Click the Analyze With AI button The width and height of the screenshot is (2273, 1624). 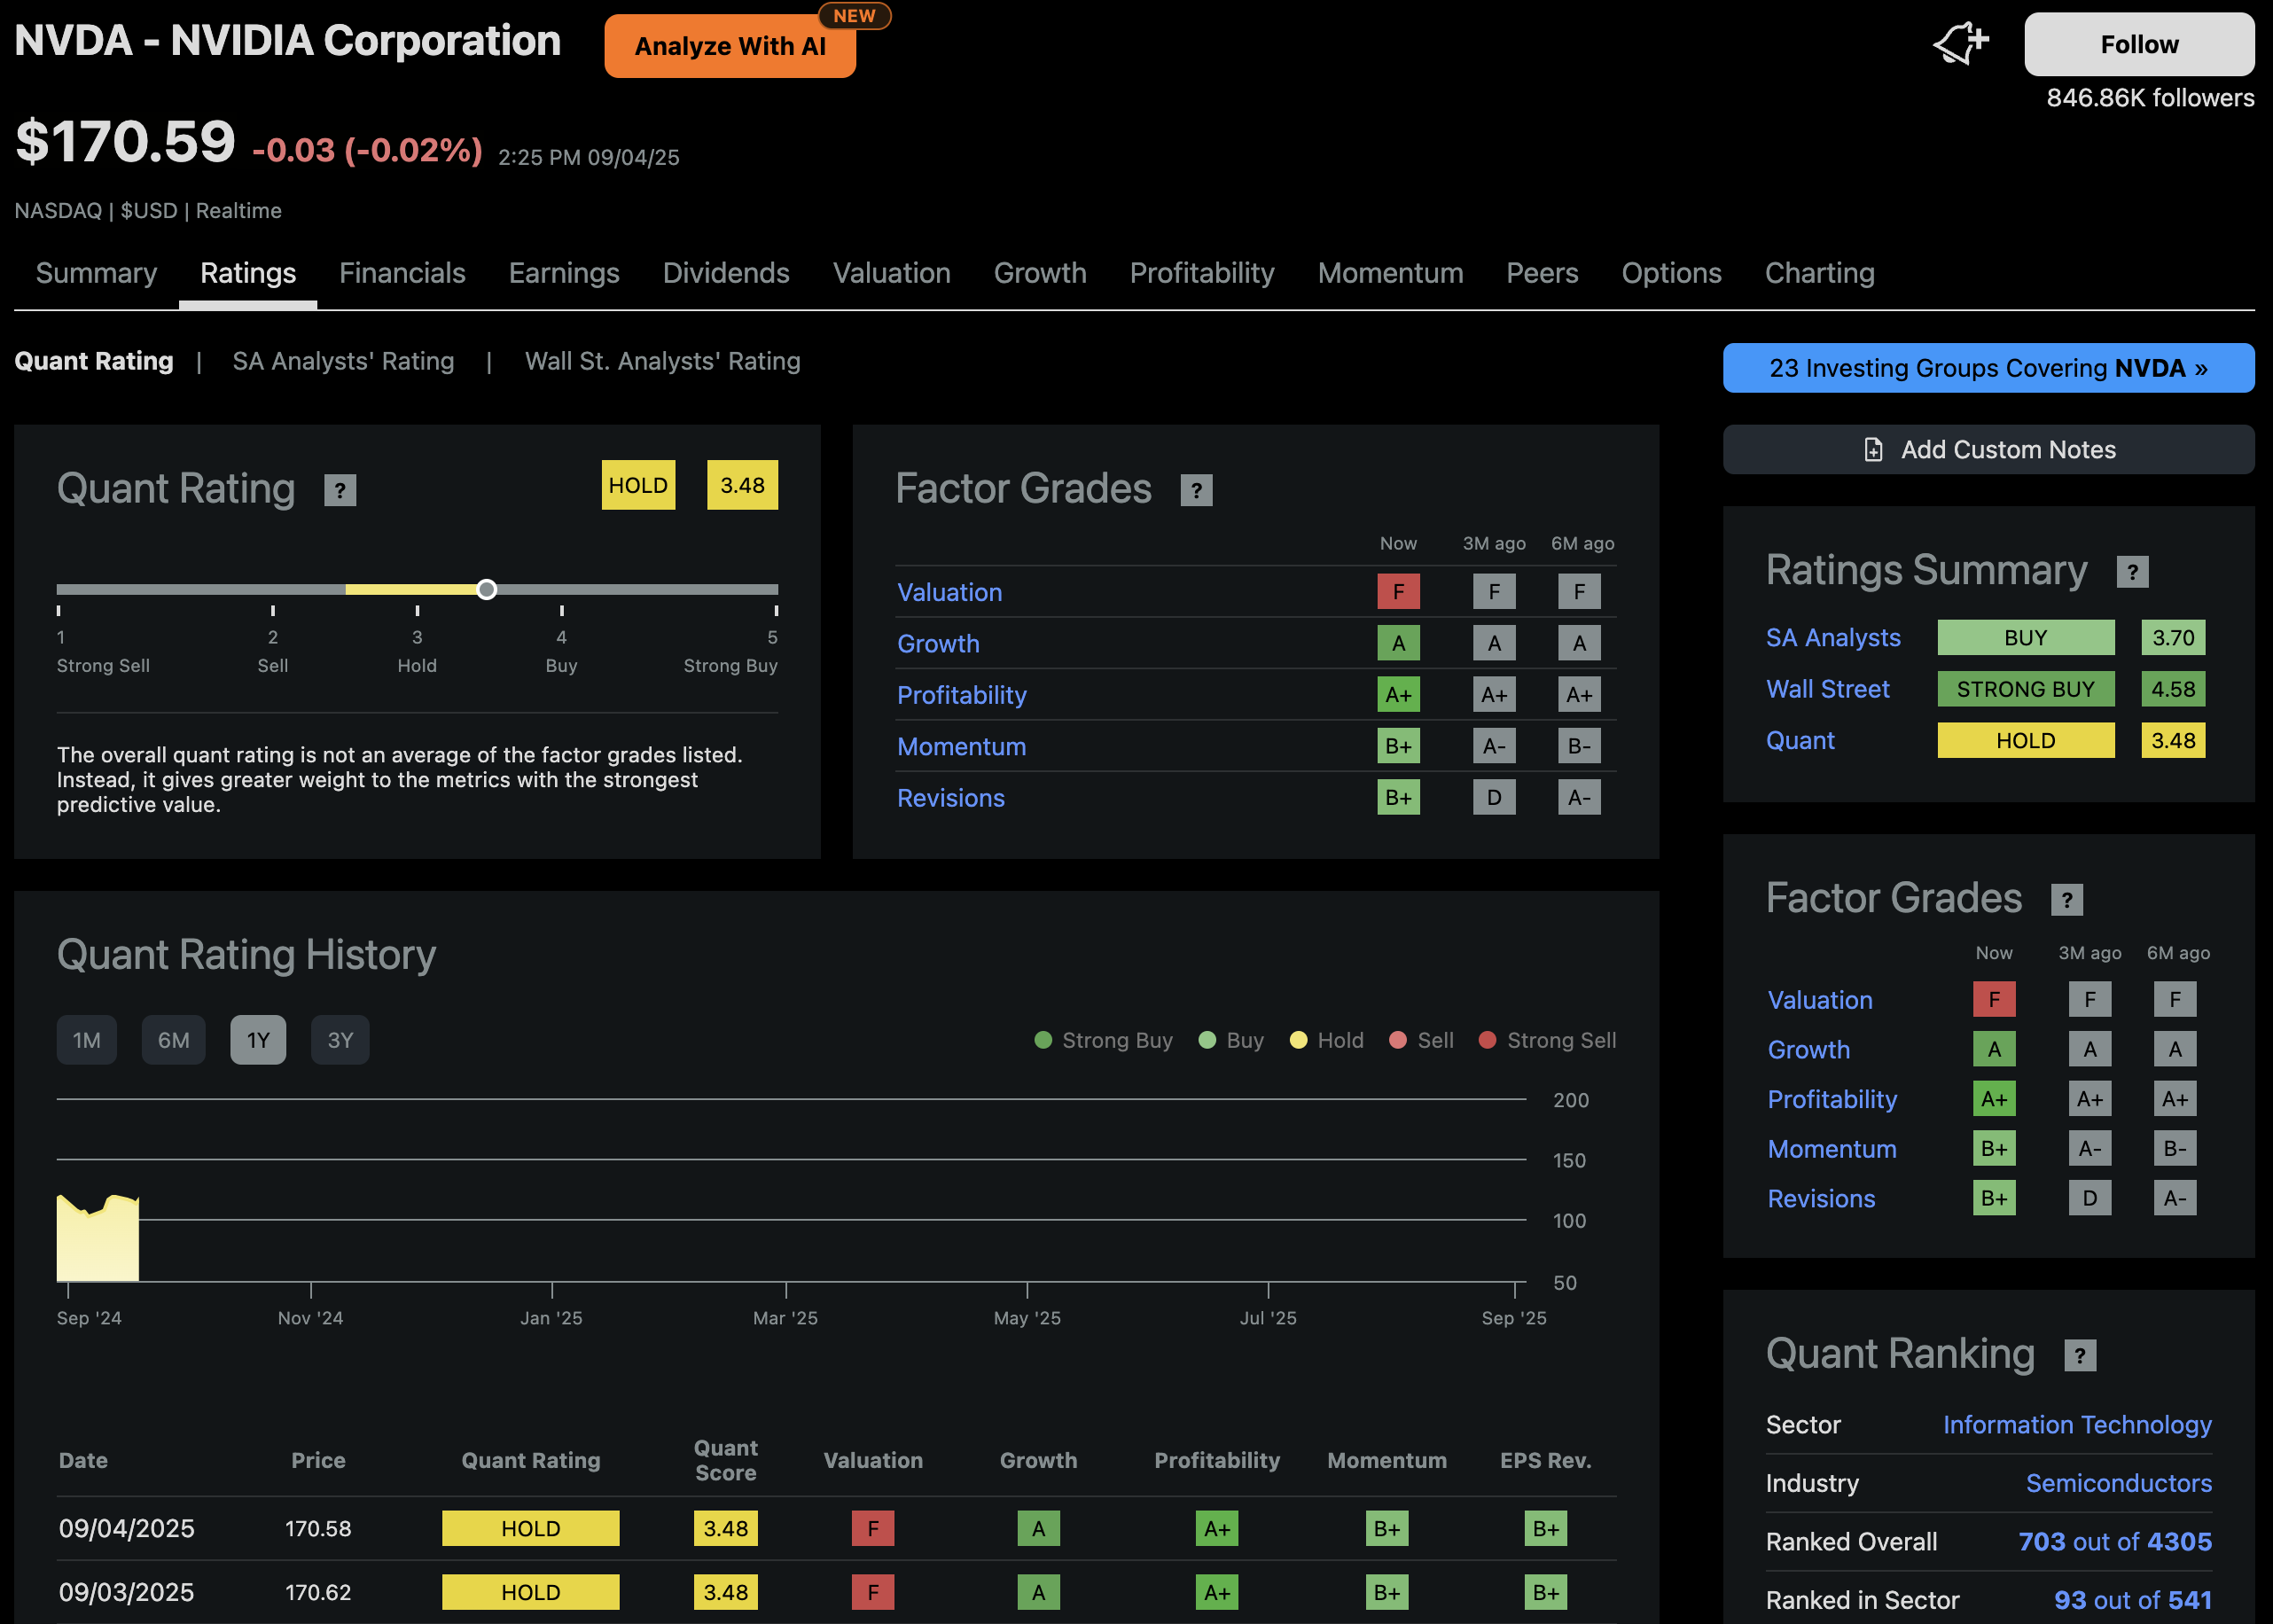[x=729, y=46]
